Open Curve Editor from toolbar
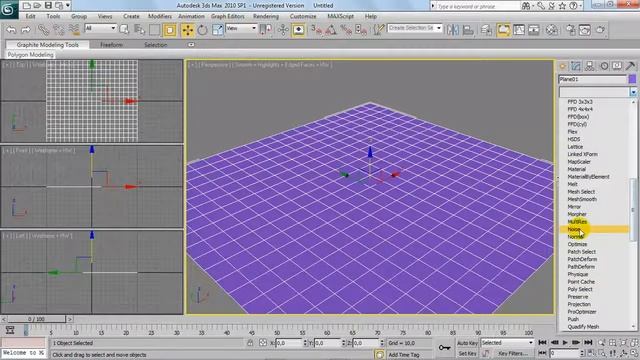The height and width of the screenshot is (360, 640). 519,29
